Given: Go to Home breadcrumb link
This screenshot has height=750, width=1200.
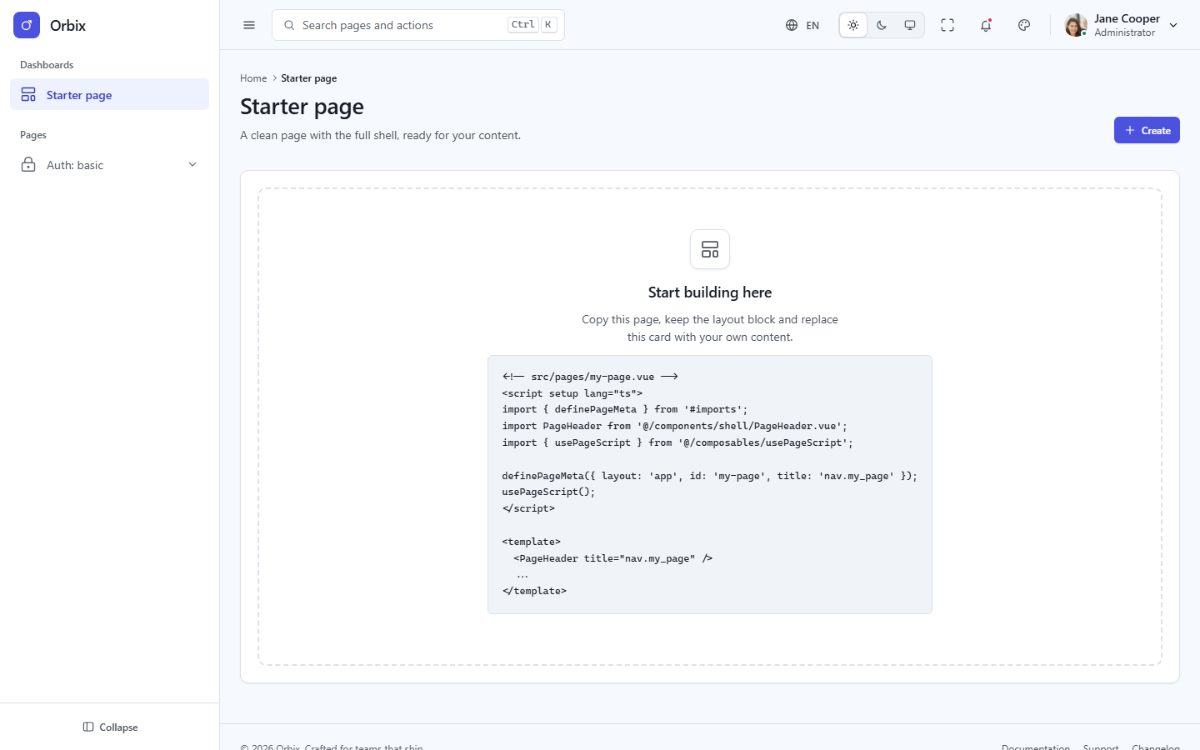Looking at the screenshot, I should click(253, 78).
